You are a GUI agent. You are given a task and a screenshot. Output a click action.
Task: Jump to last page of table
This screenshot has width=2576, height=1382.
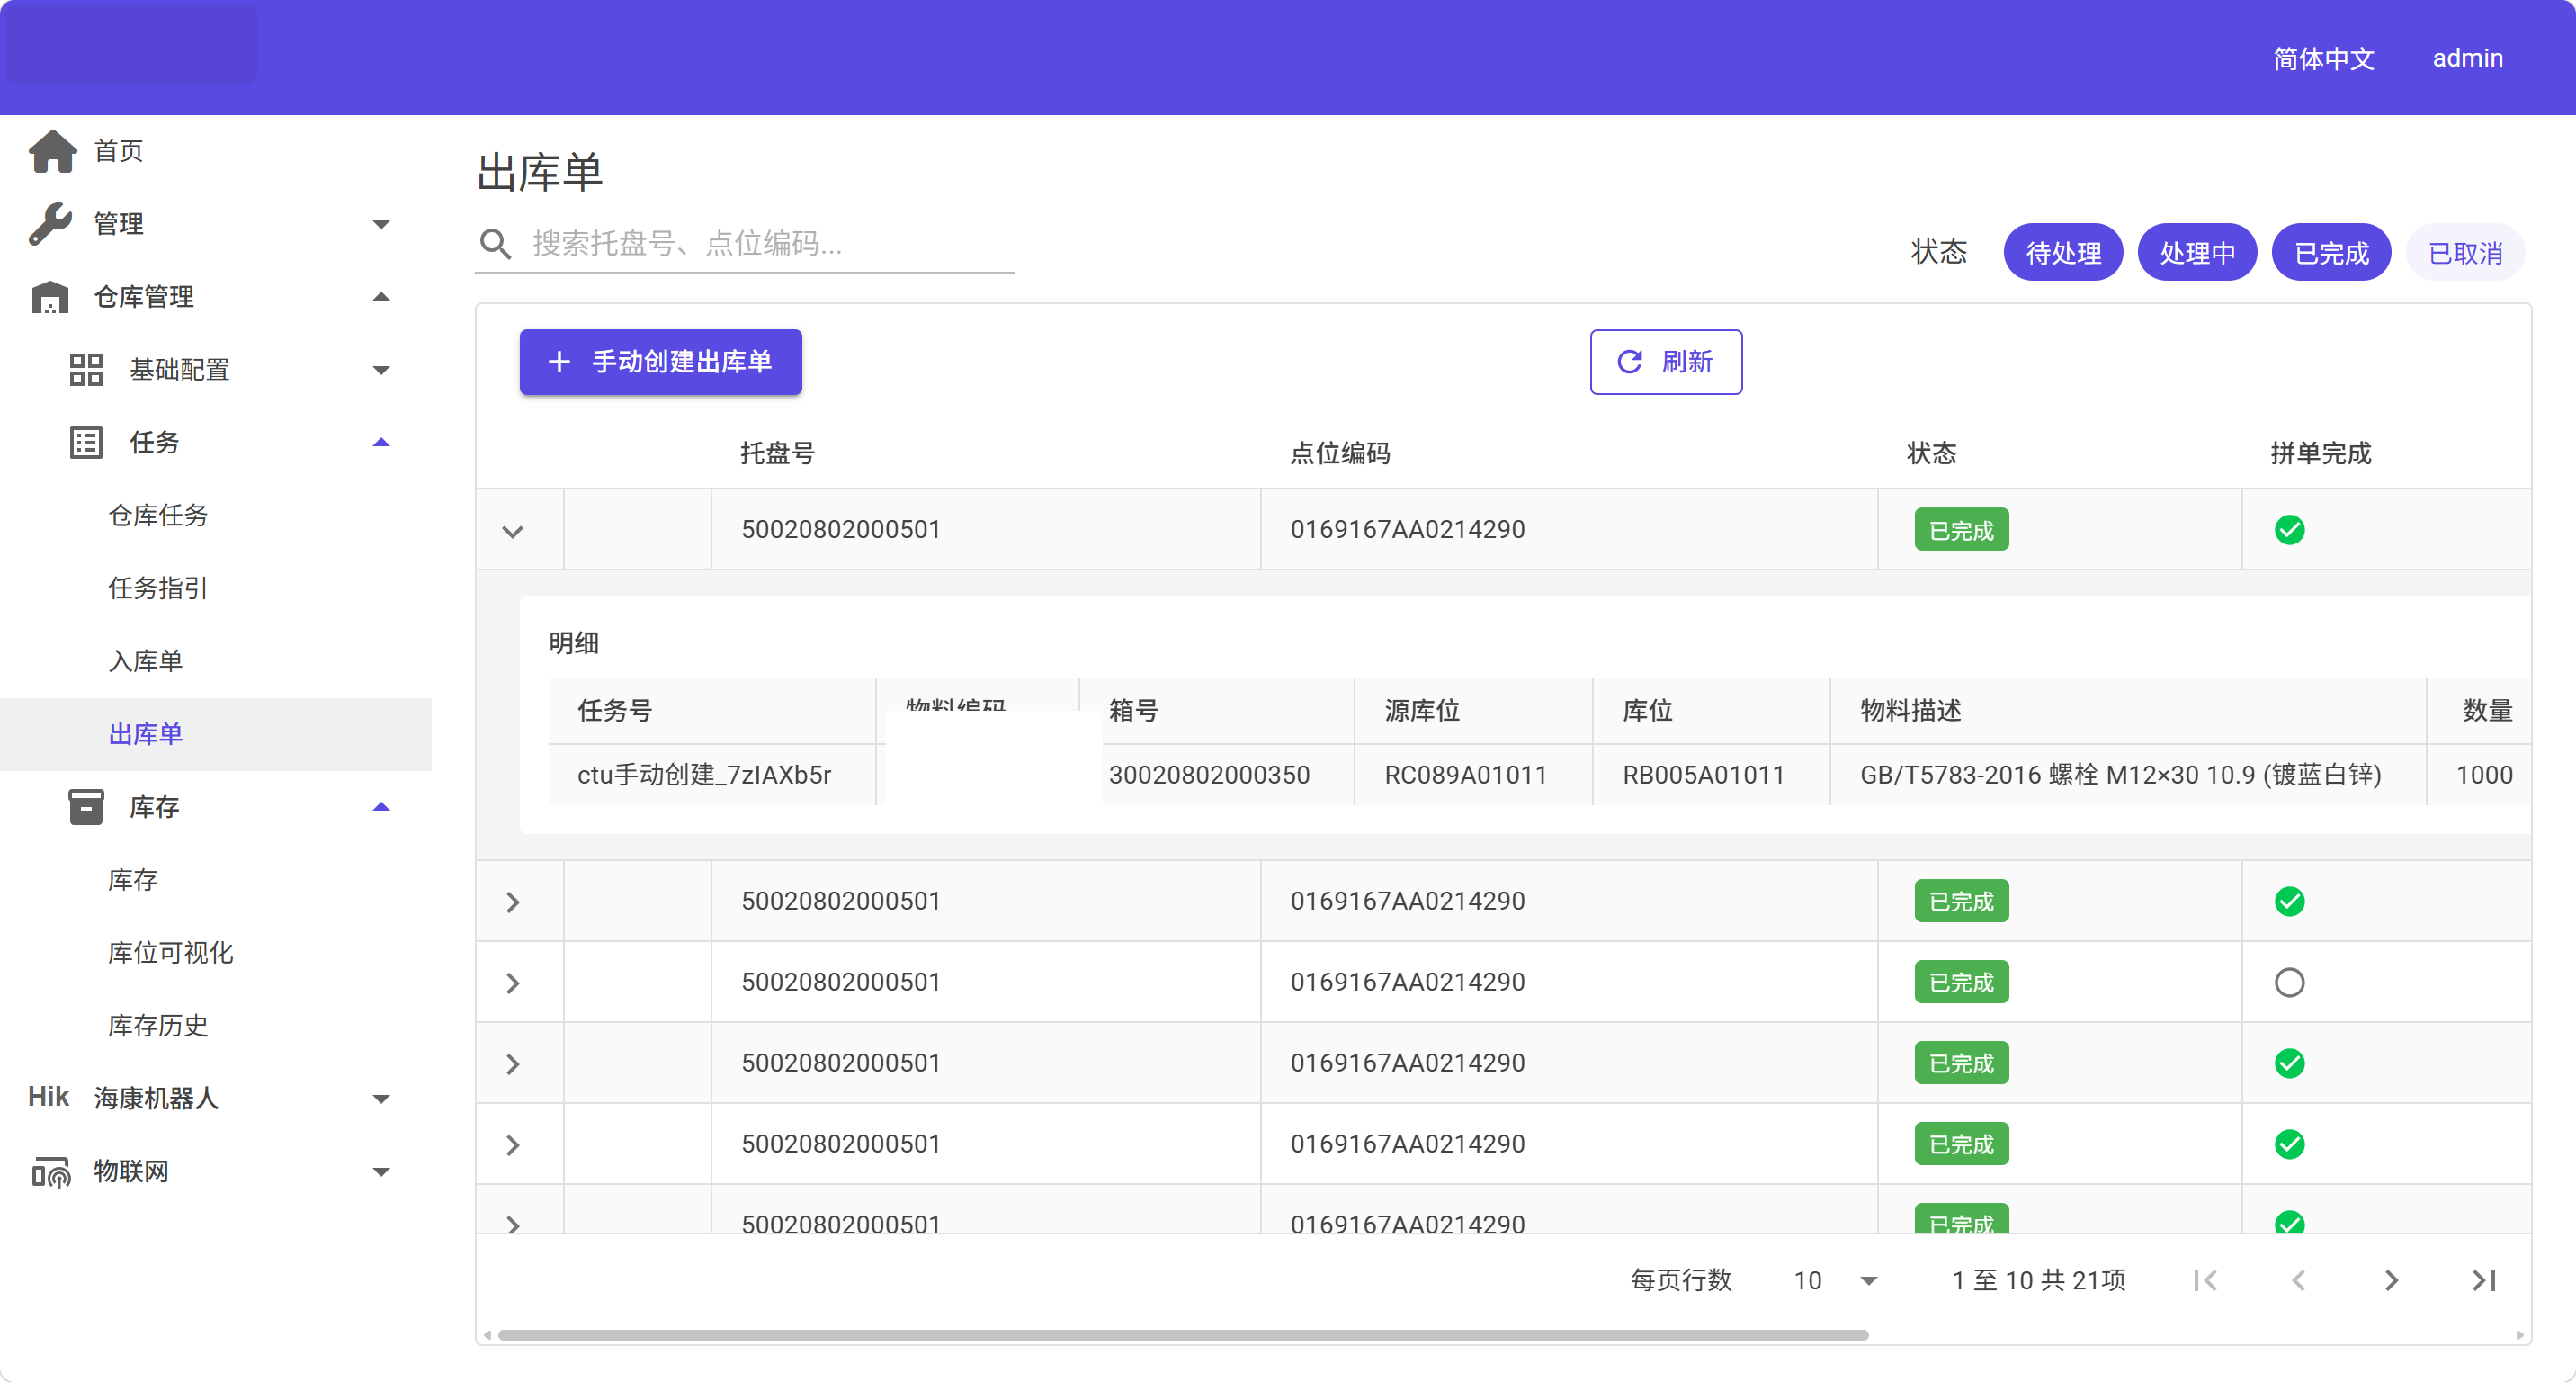click(2484, 1281)
